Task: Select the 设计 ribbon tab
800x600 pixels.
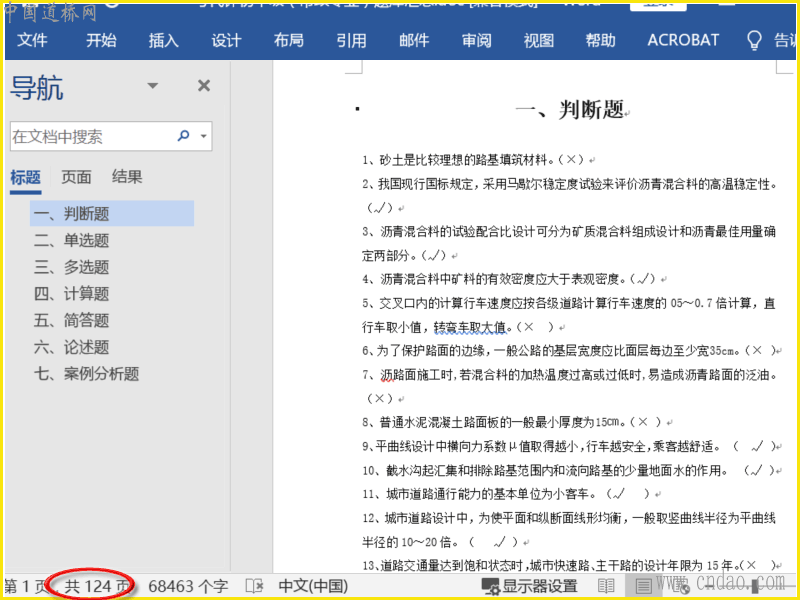Action: 226,40
